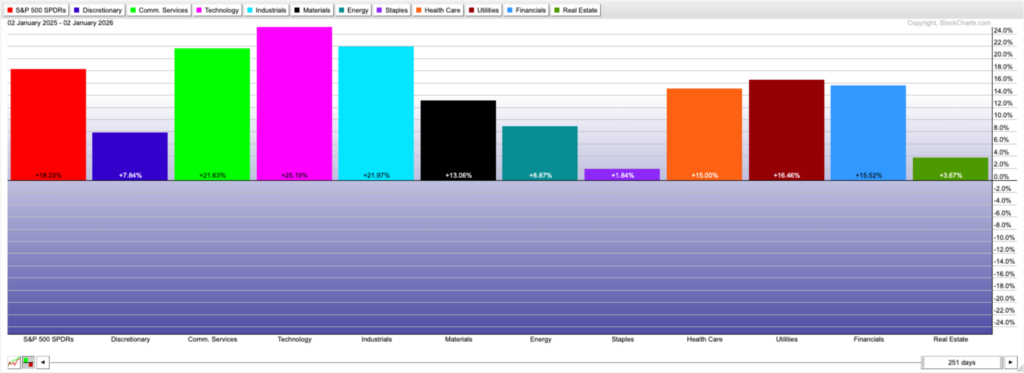1024x373 pixels.
Task: Click the black Materials bar
Action: point(458,140)
